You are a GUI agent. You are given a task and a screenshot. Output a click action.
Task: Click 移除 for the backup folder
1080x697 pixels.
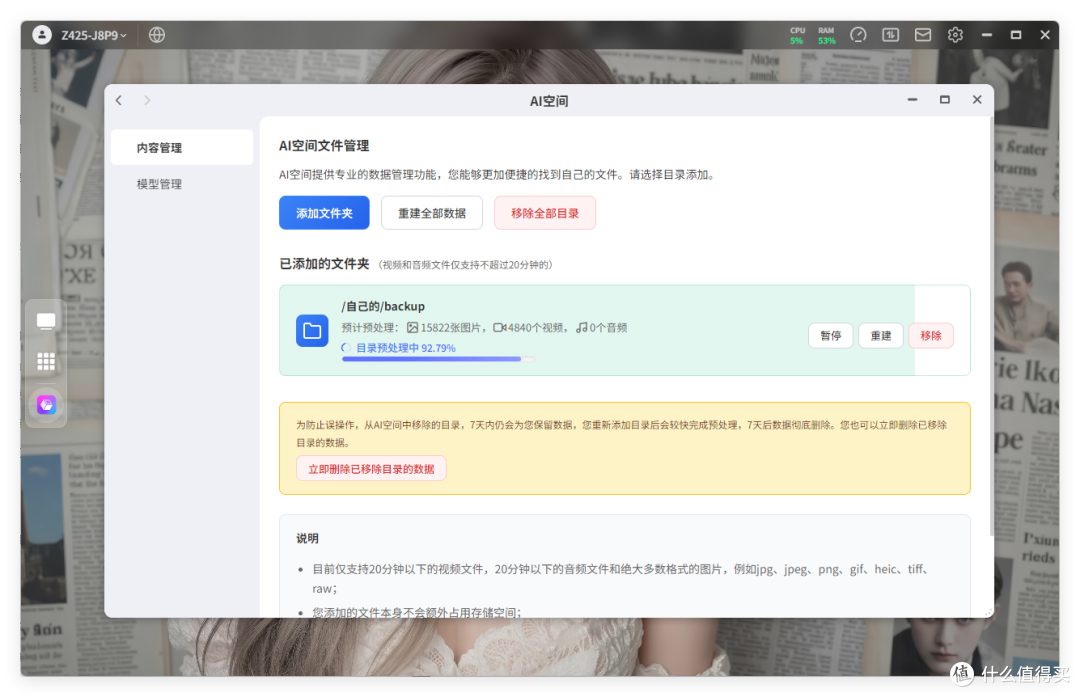pyautogui.click(x=931, y=335)
